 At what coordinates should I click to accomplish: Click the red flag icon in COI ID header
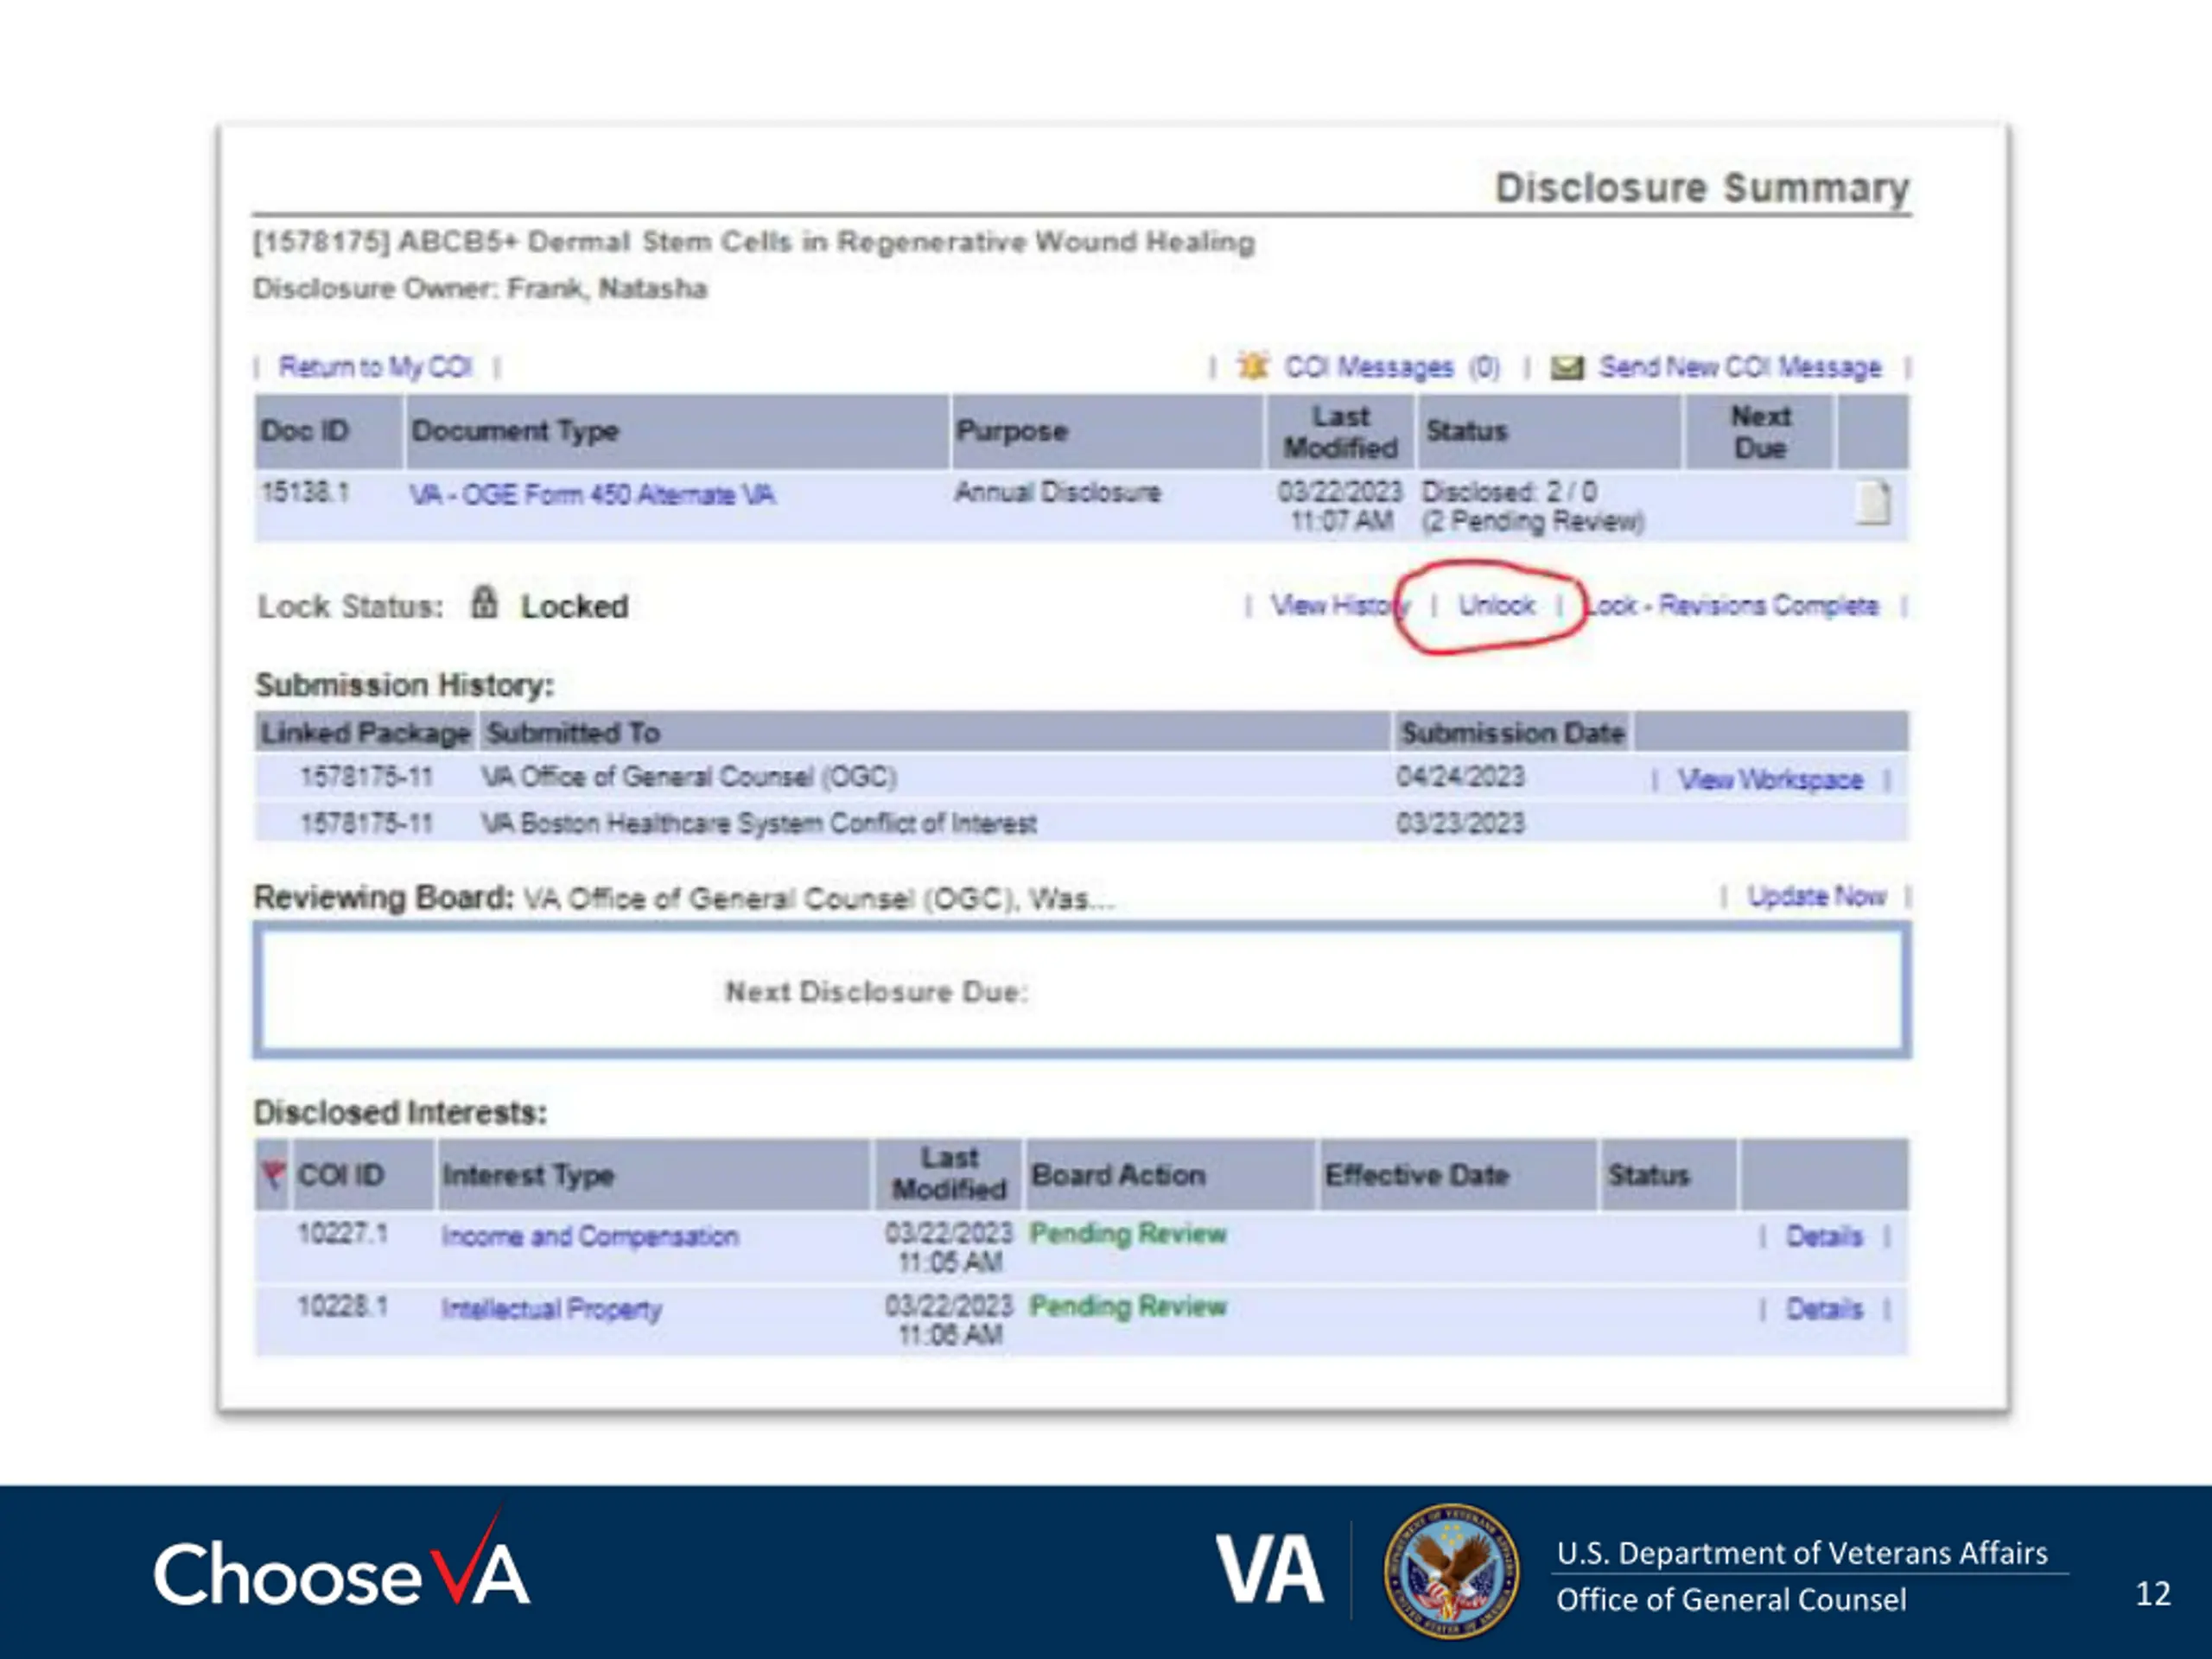(x=272, y=1174)
